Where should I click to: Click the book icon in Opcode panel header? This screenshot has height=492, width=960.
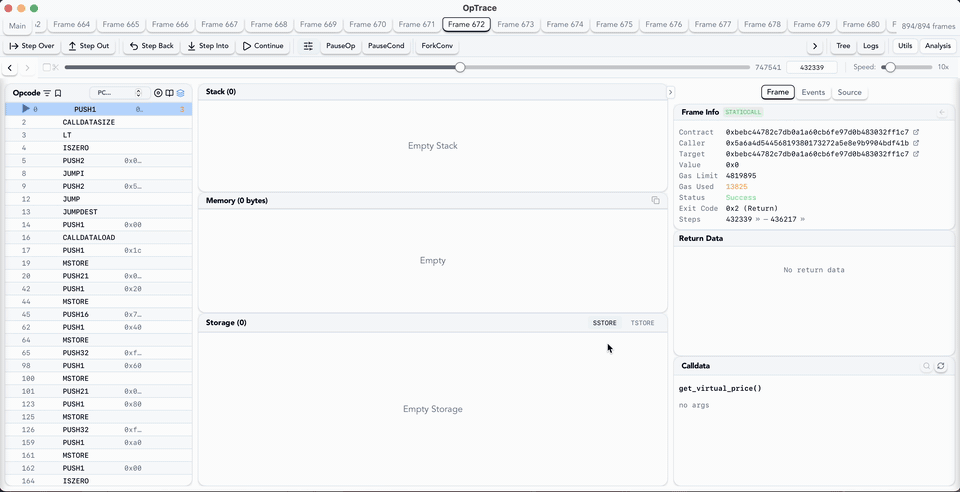click(x=169, y=93)
